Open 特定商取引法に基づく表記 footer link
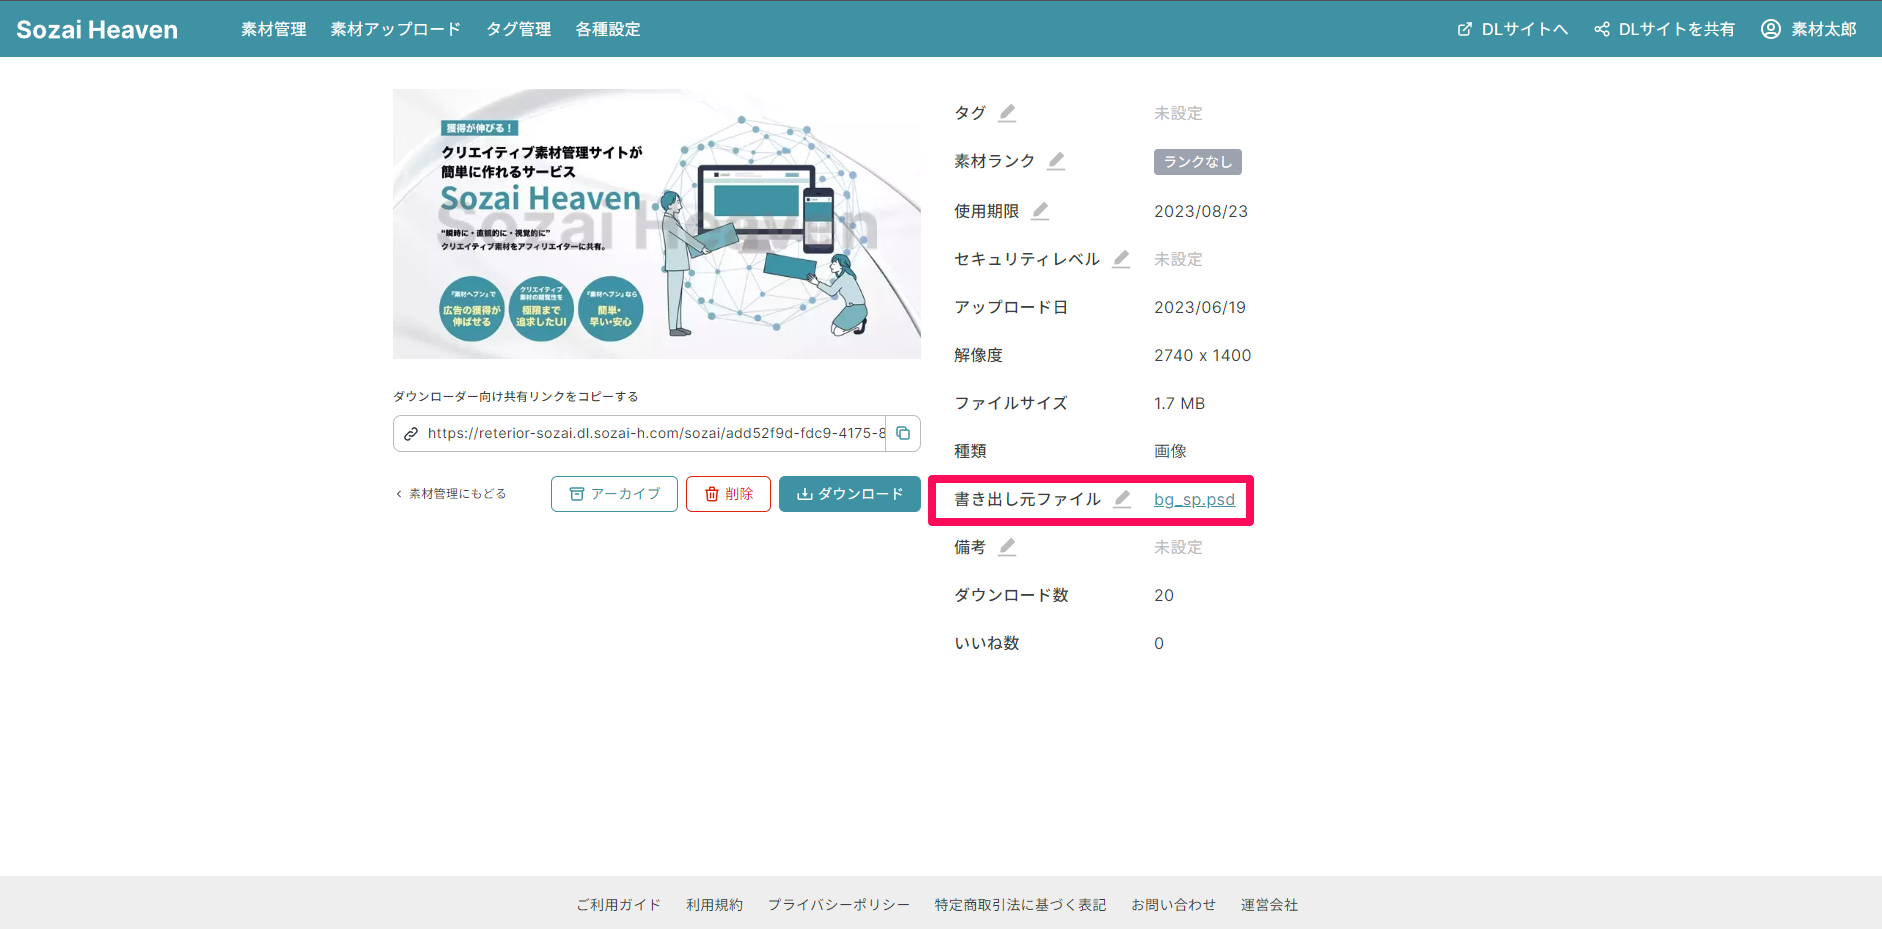The width and height of the screenshot is (1882, 929). pos(1020,905)
